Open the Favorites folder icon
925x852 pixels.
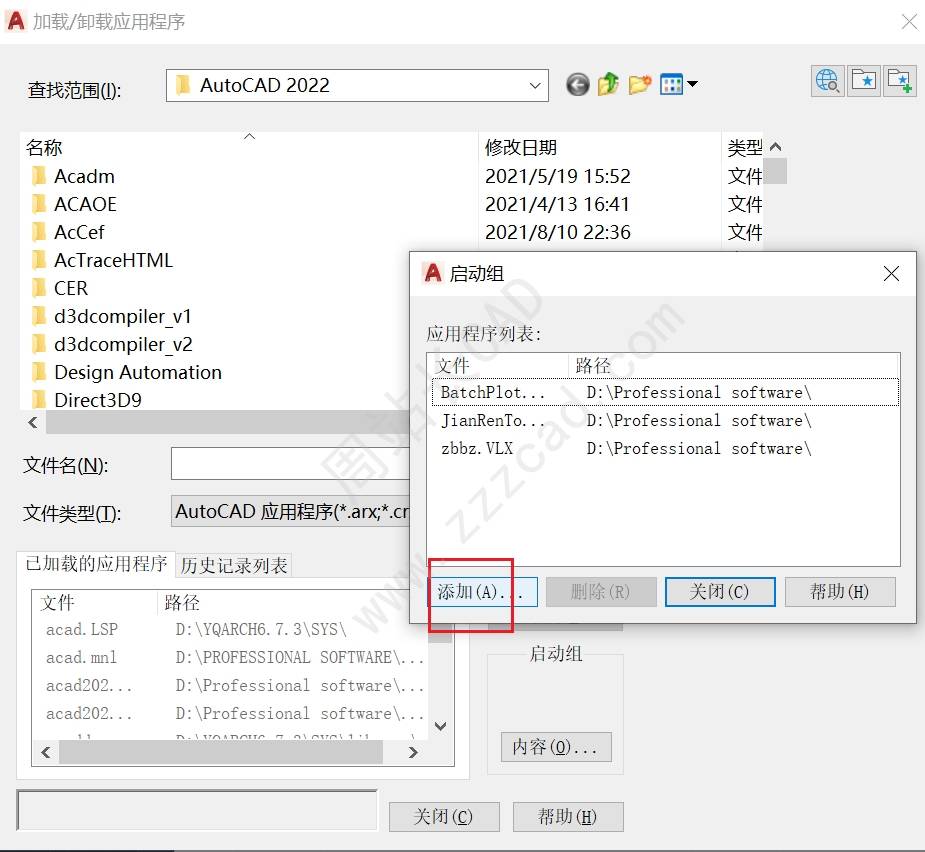point(864,80)
